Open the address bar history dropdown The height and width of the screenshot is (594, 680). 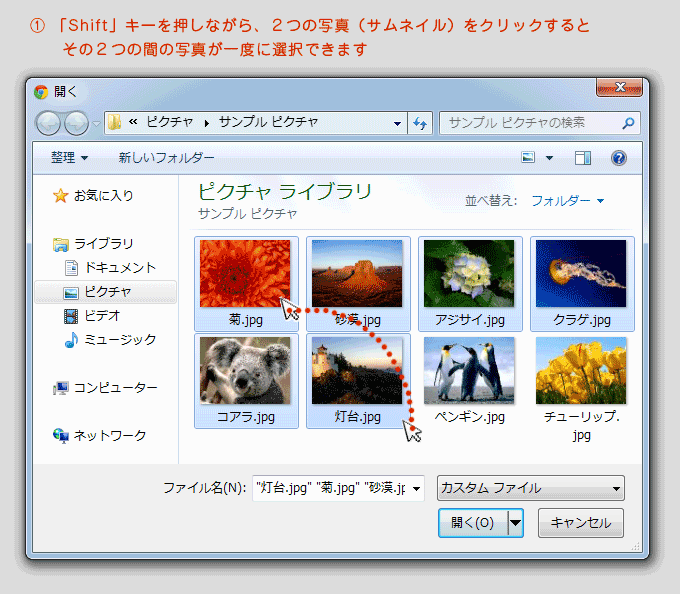pos(397,124)
